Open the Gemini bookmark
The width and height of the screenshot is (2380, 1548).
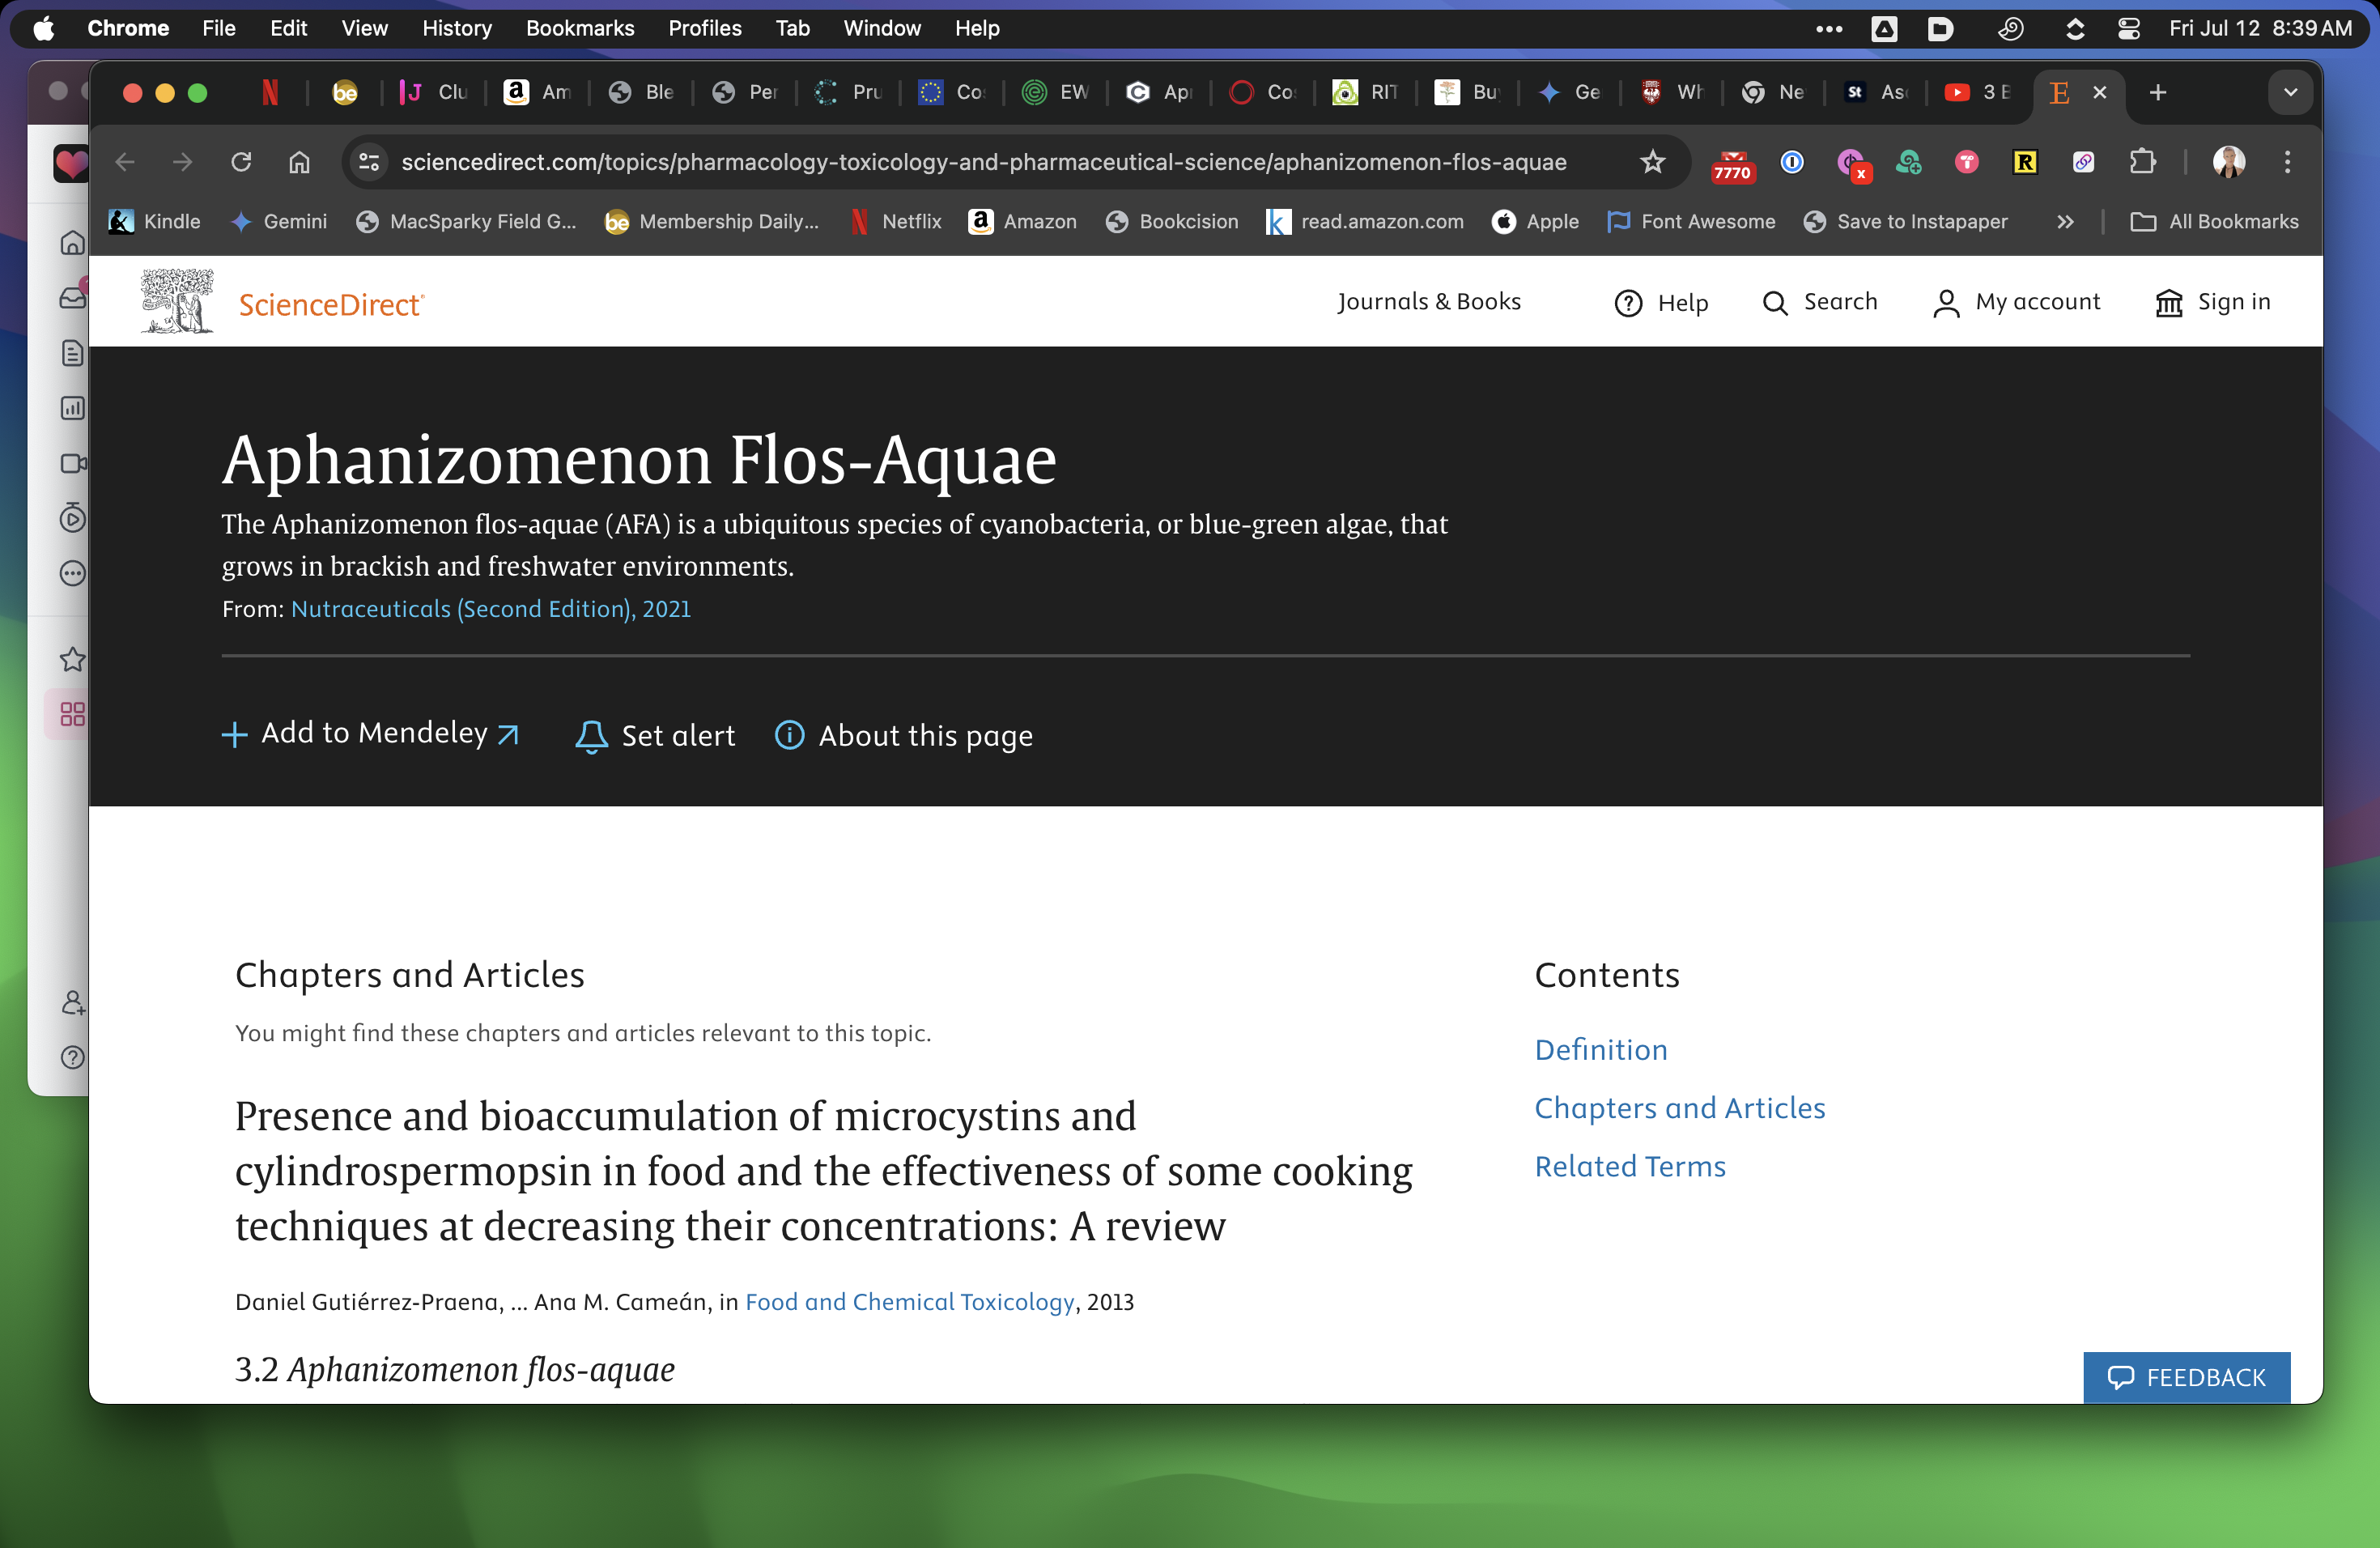pos(278,222)
